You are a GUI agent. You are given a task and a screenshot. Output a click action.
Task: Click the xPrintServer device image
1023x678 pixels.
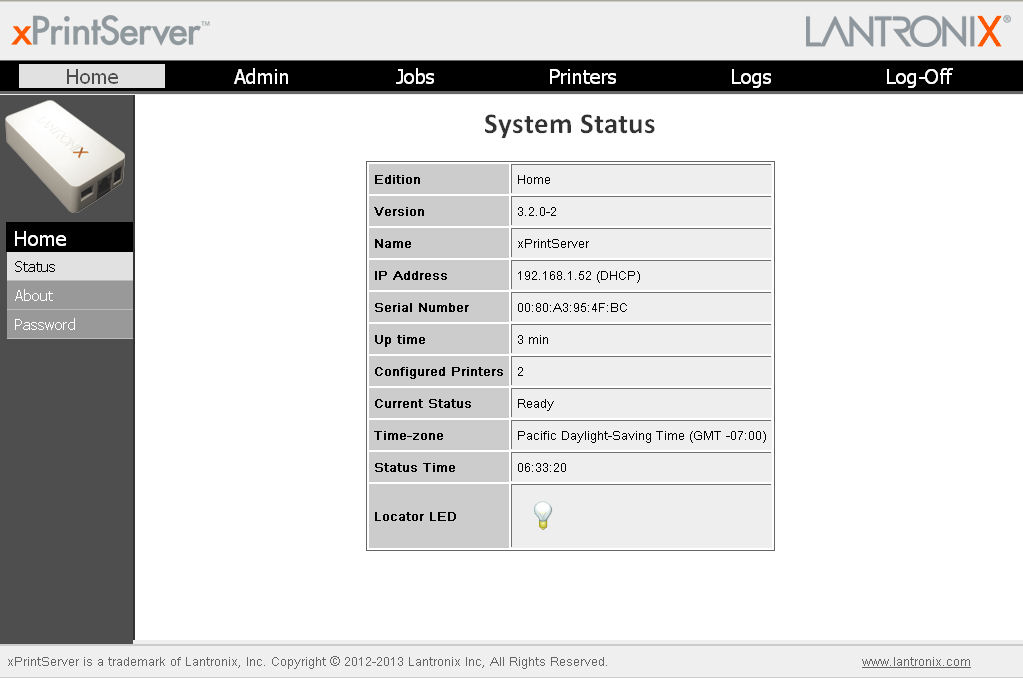point(65,156)
